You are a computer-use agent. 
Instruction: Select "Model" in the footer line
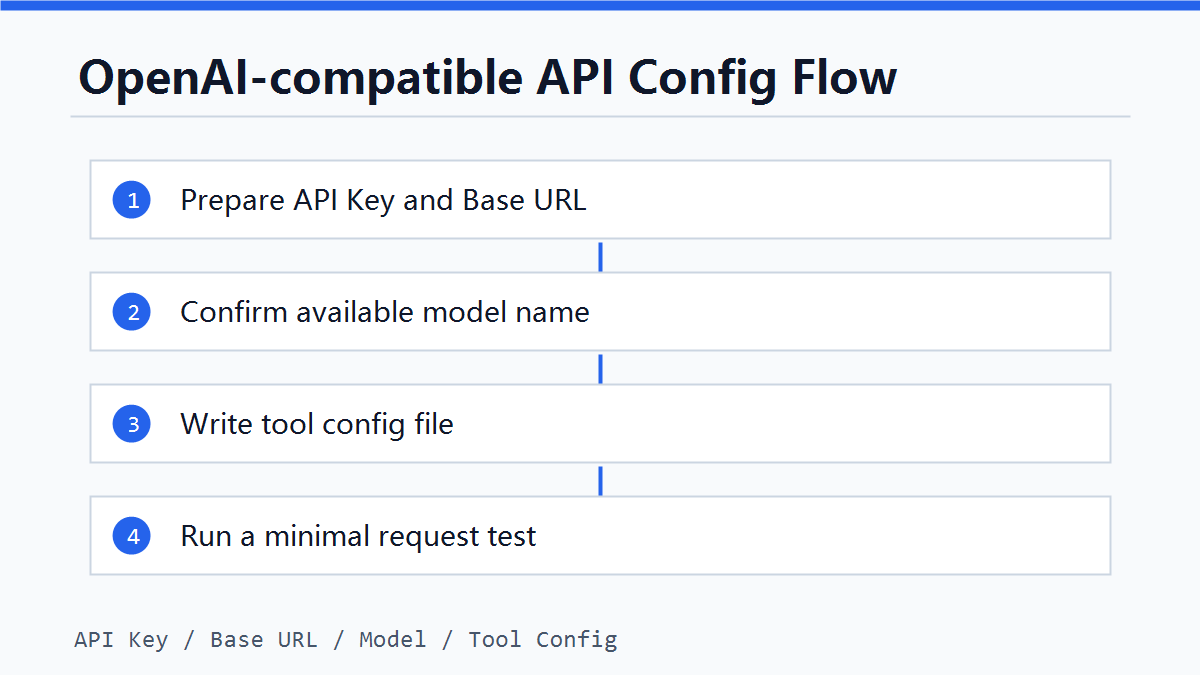[393, 639]
